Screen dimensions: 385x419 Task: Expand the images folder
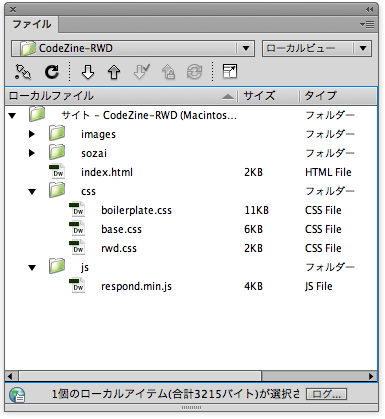click(x=32, y=134)
